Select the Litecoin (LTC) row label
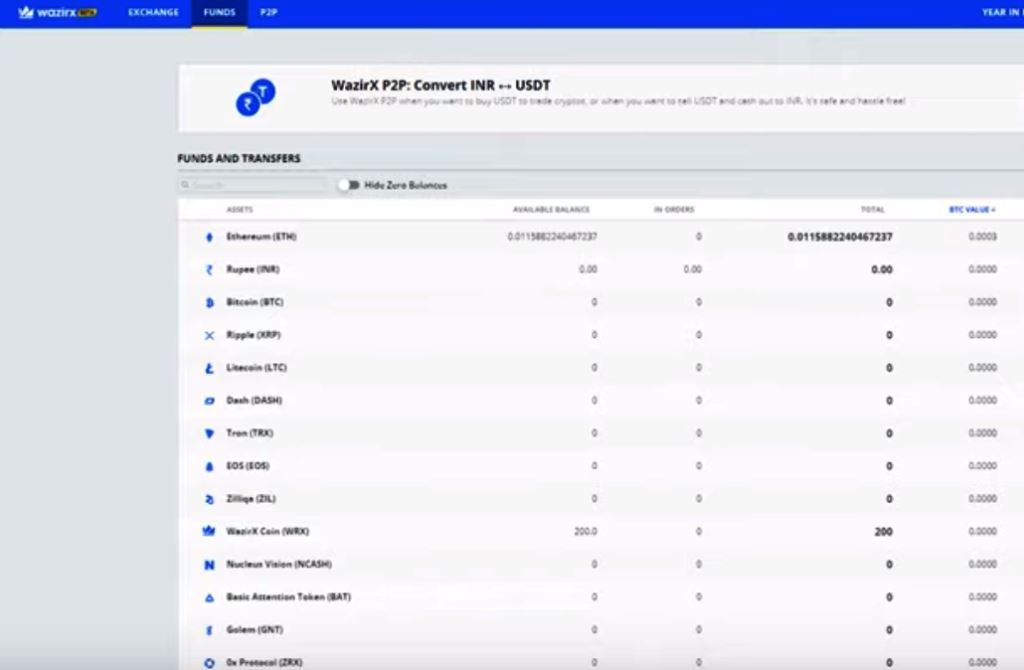 (257, 367)
